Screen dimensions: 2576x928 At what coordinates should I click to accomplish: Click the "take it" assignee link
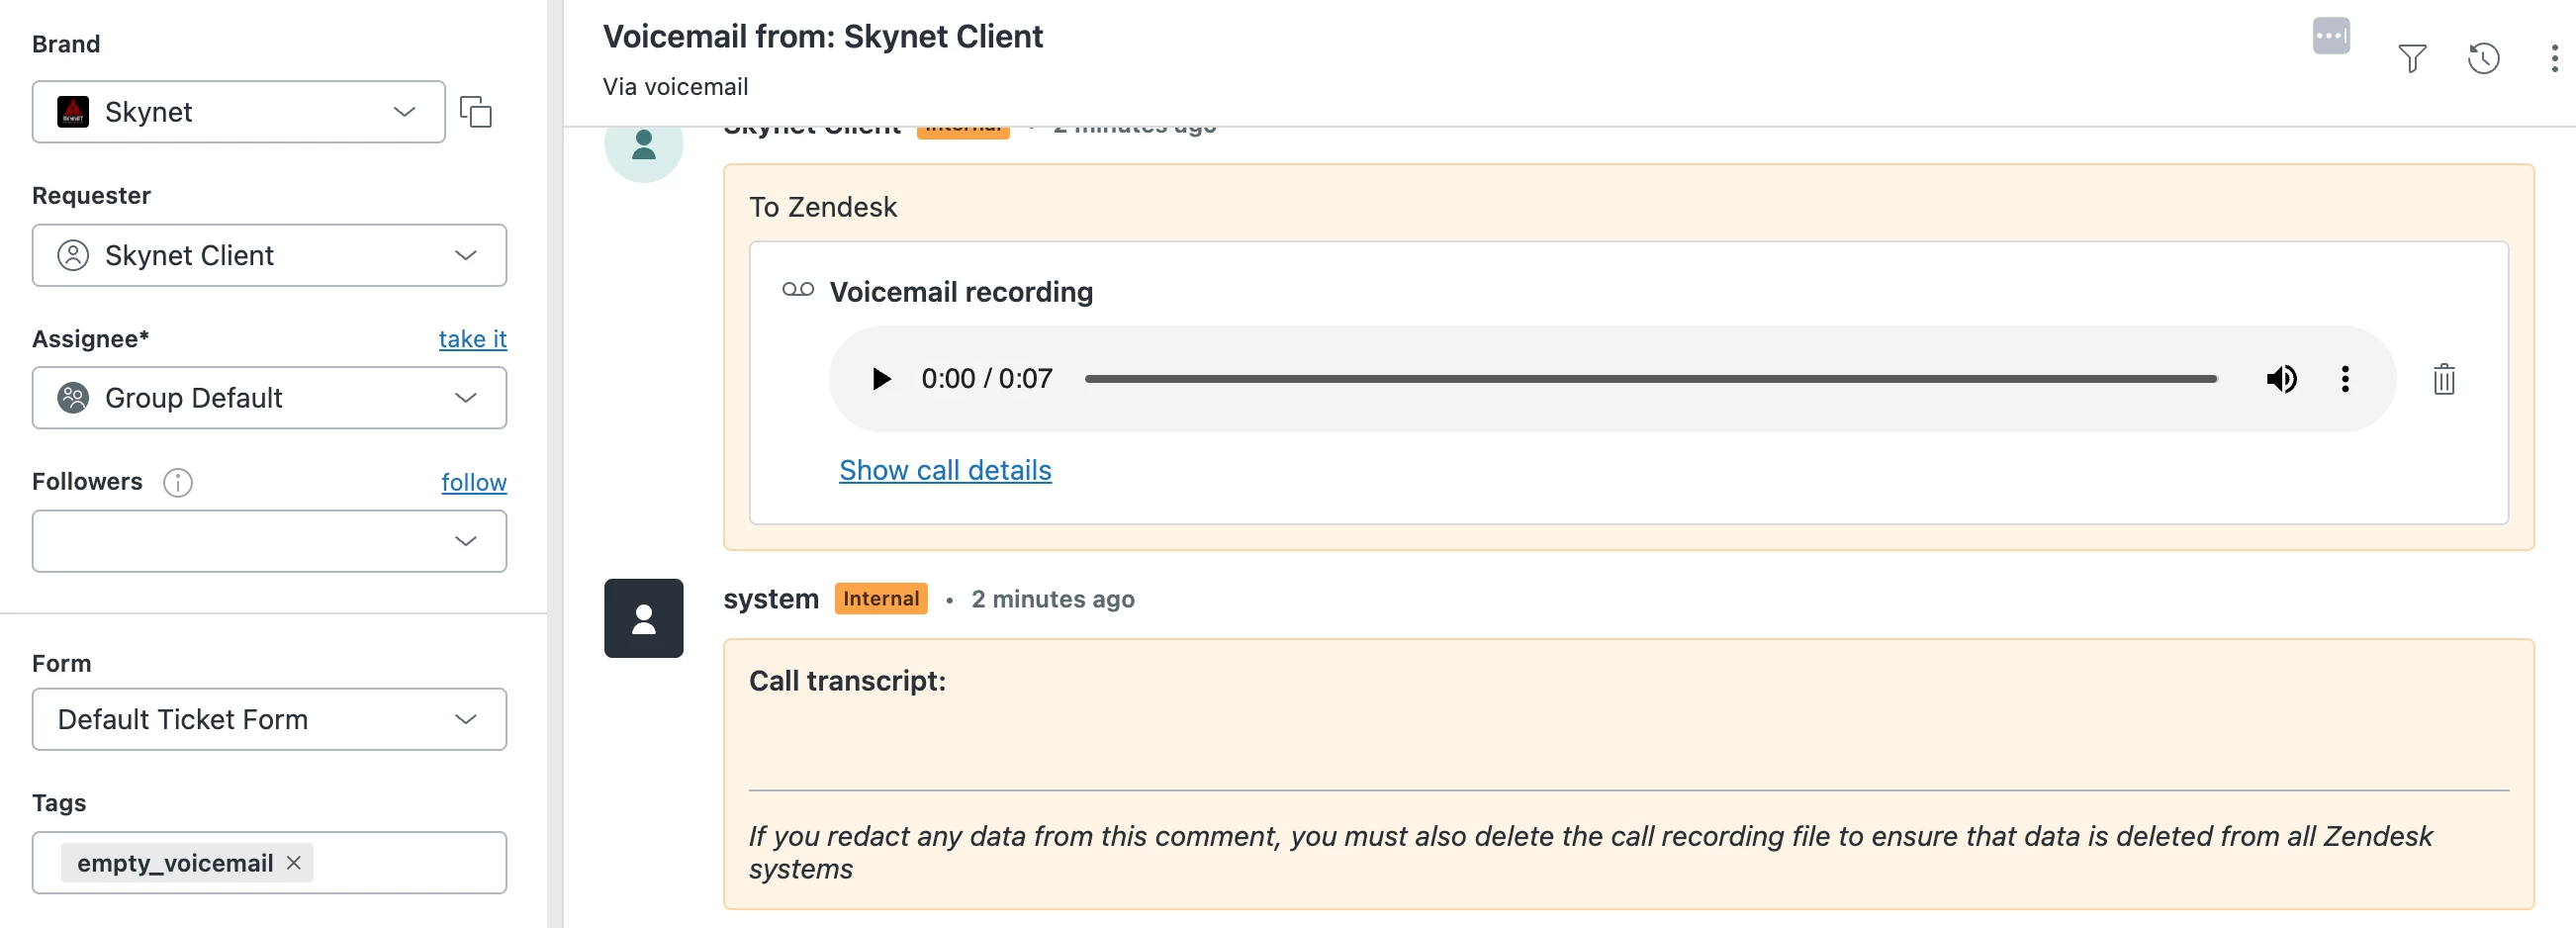472,339
